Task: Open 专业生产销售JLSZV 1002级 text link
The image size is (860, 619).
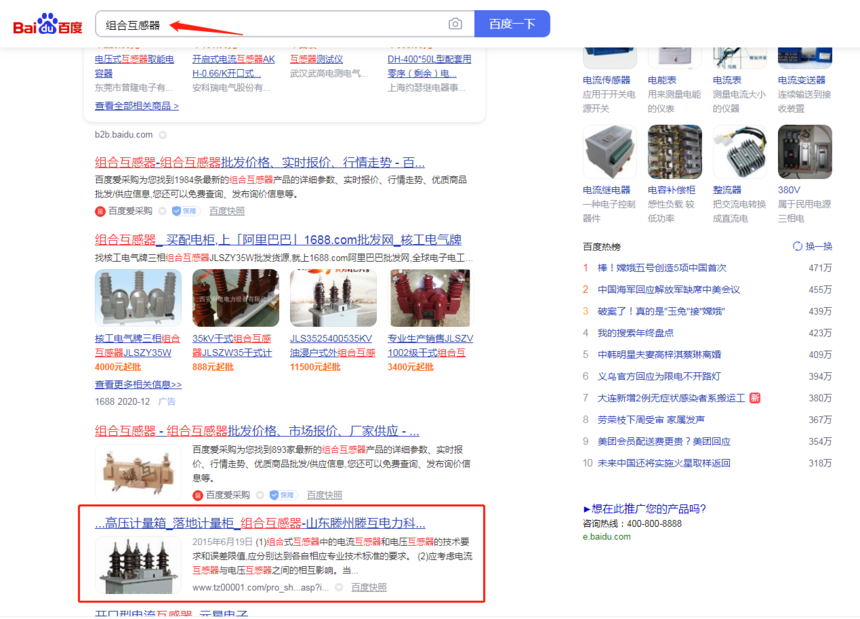Action: 430,345
